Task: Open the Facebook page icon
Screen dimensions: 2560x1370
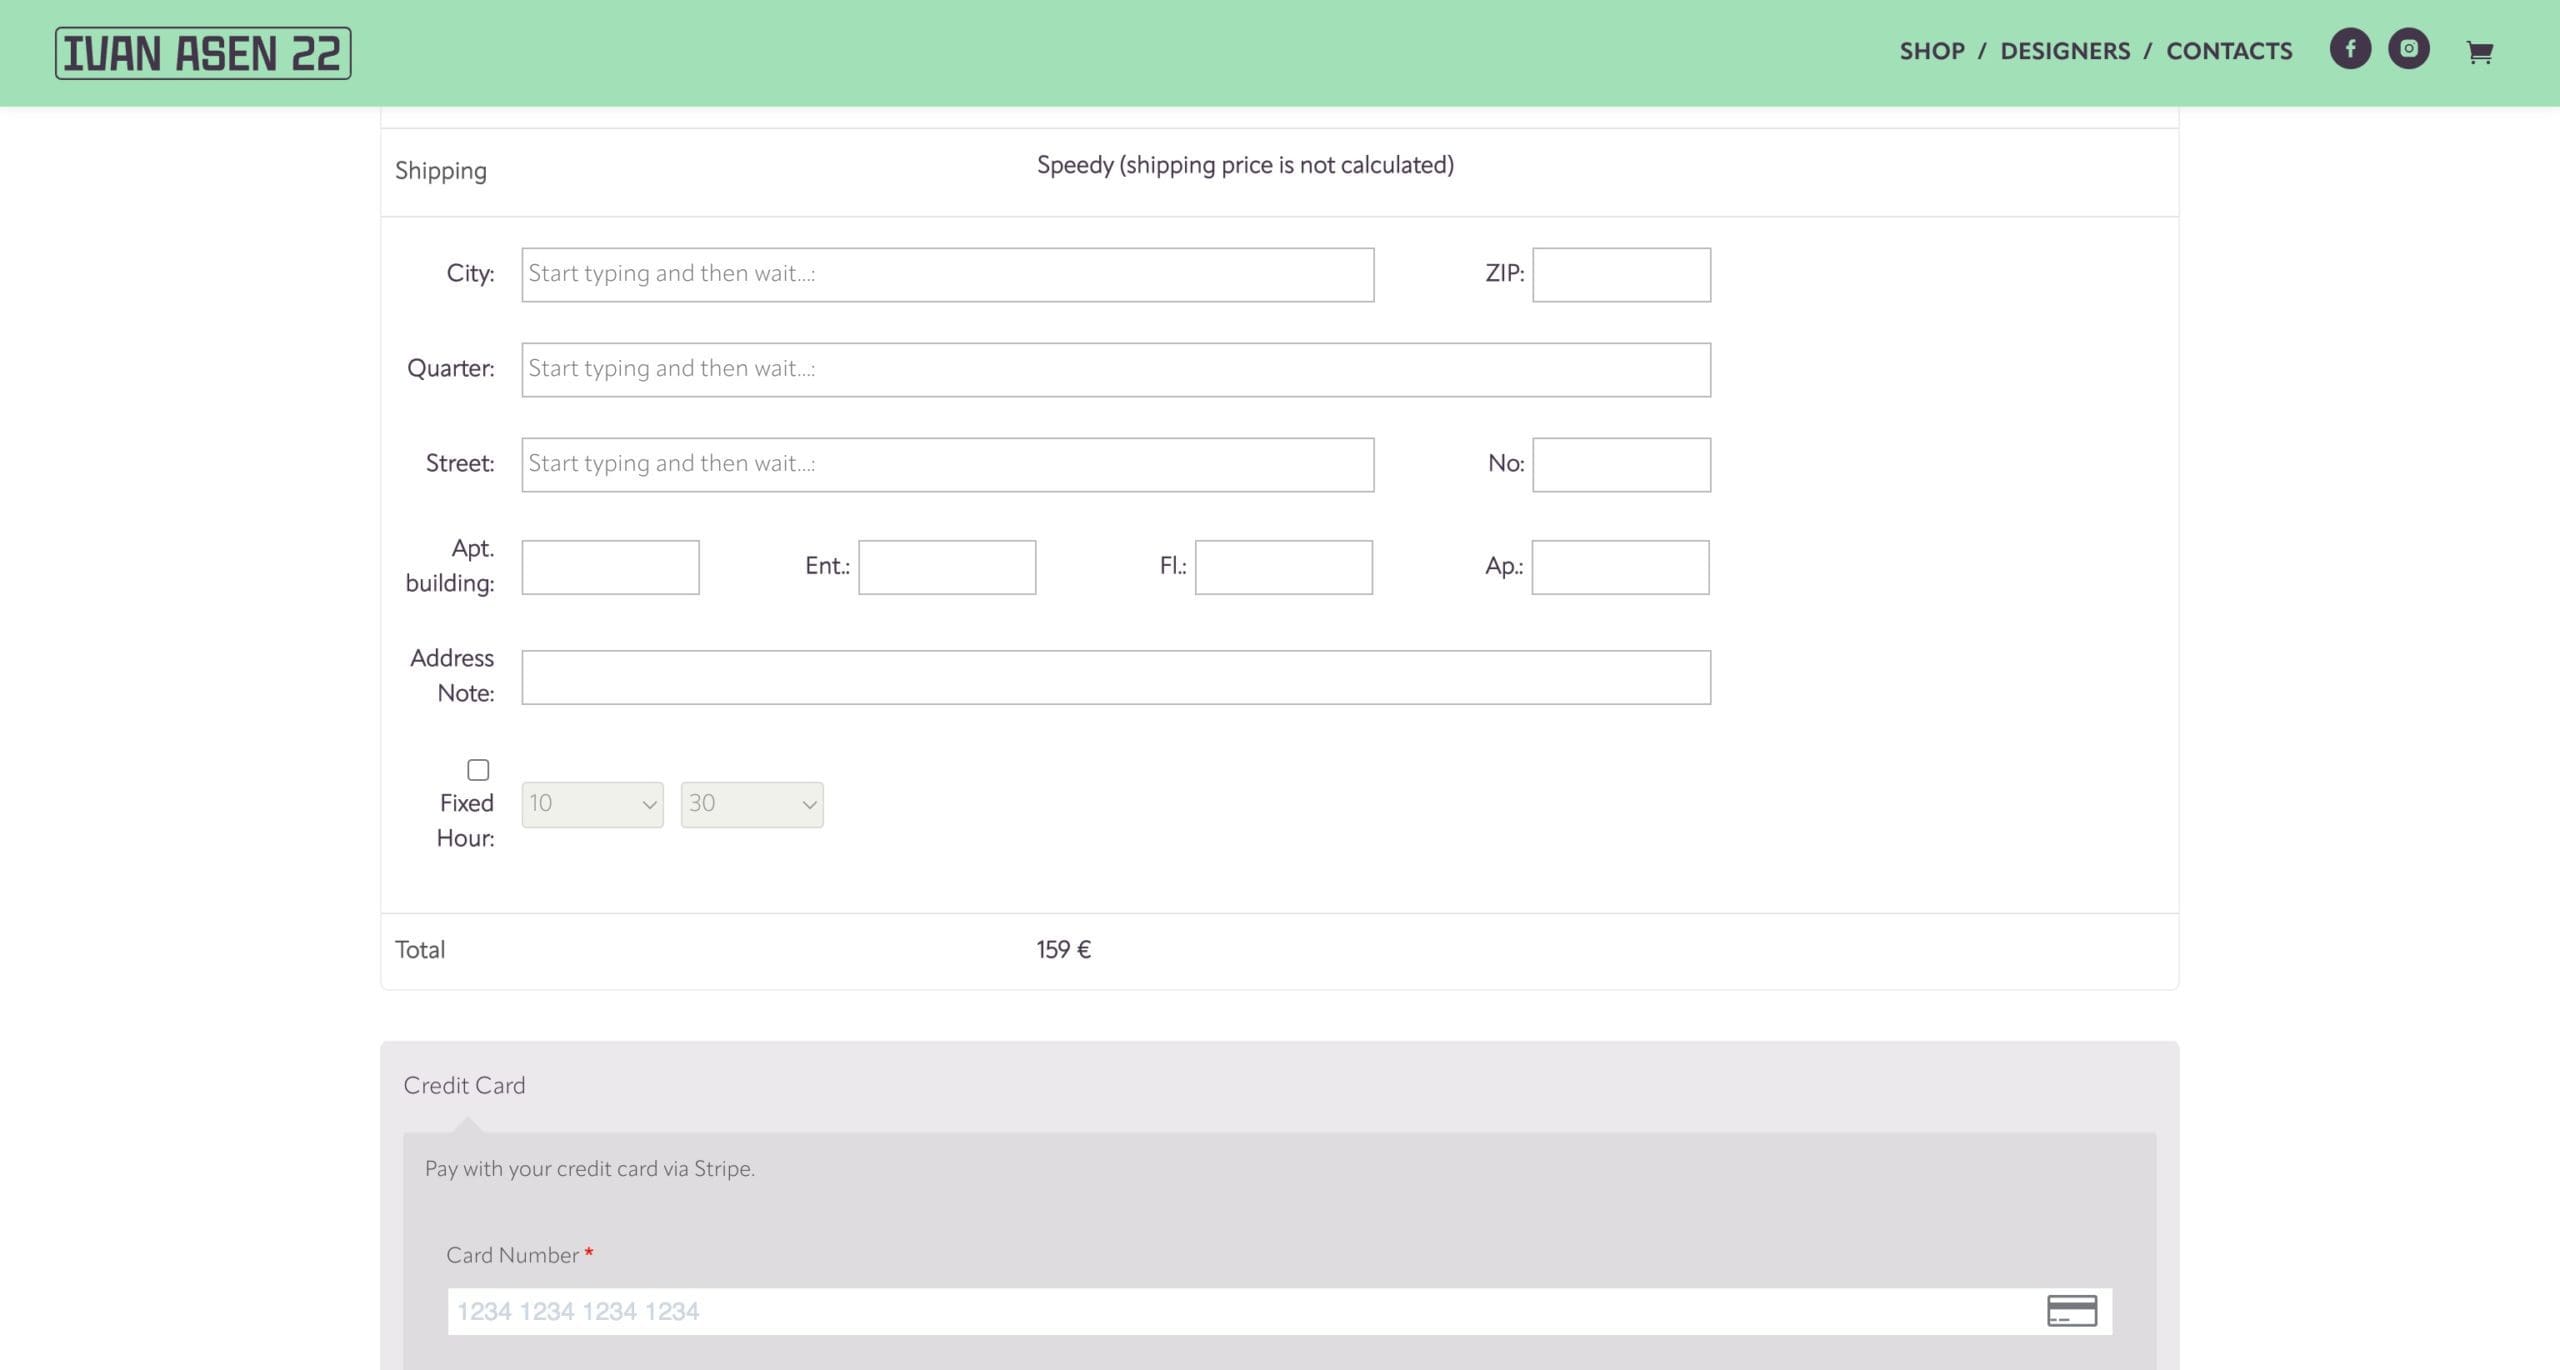Action: (2349, 49)
